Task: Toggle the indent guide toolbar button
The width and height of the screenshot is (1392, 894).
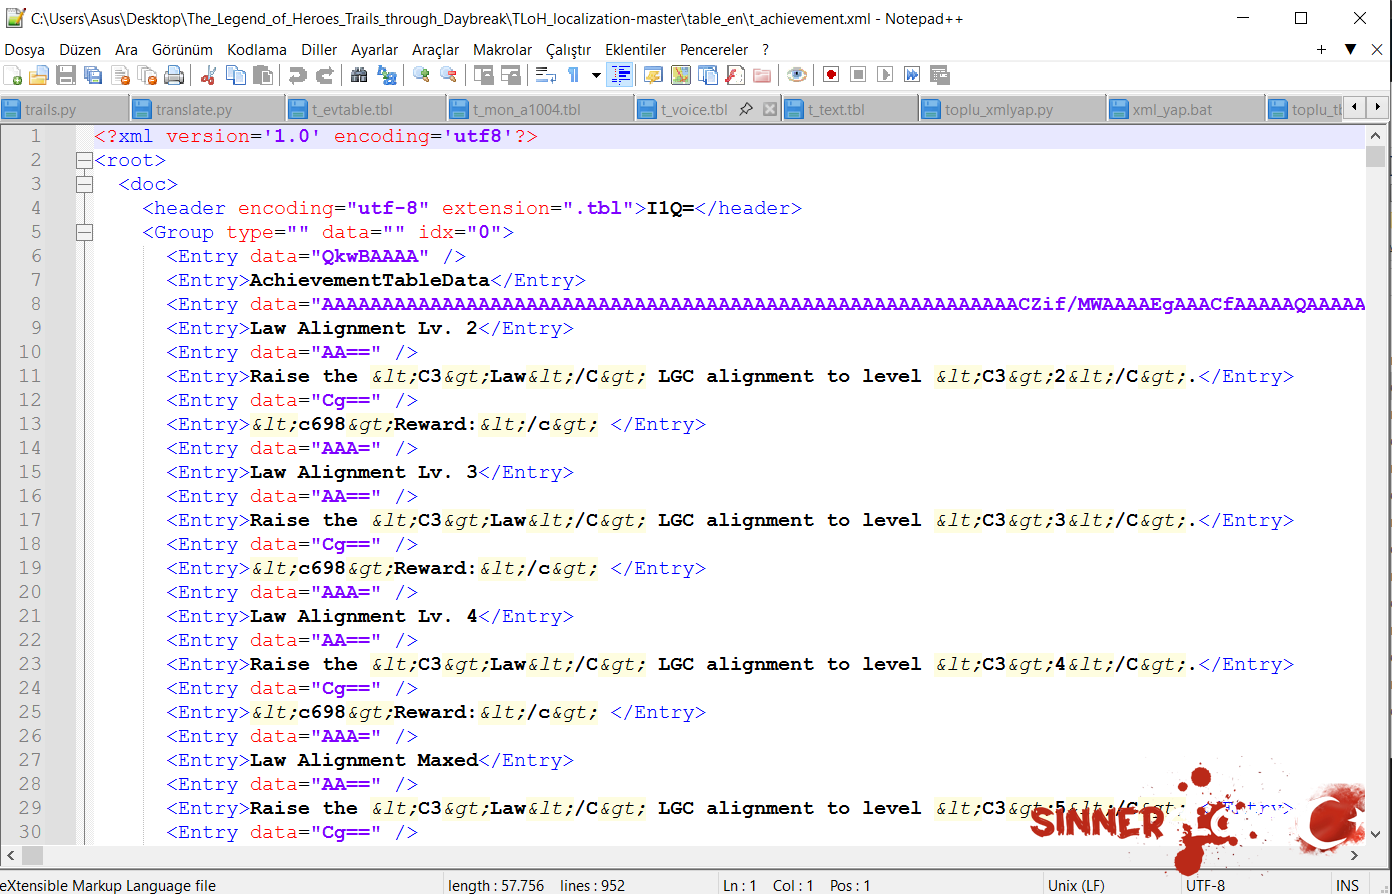Action: [620, 75]
